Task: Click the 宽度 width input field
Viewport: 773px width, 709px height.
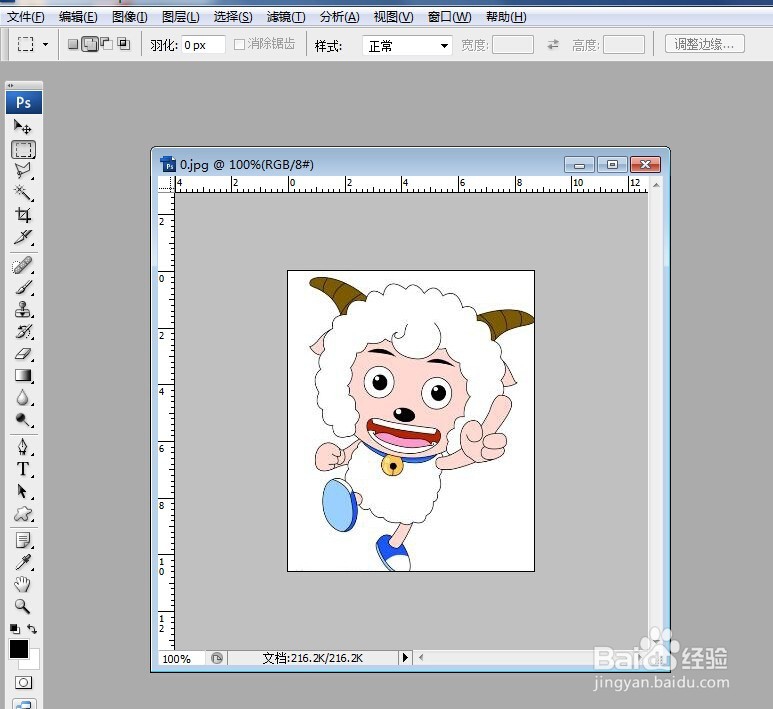Action: 513,45
